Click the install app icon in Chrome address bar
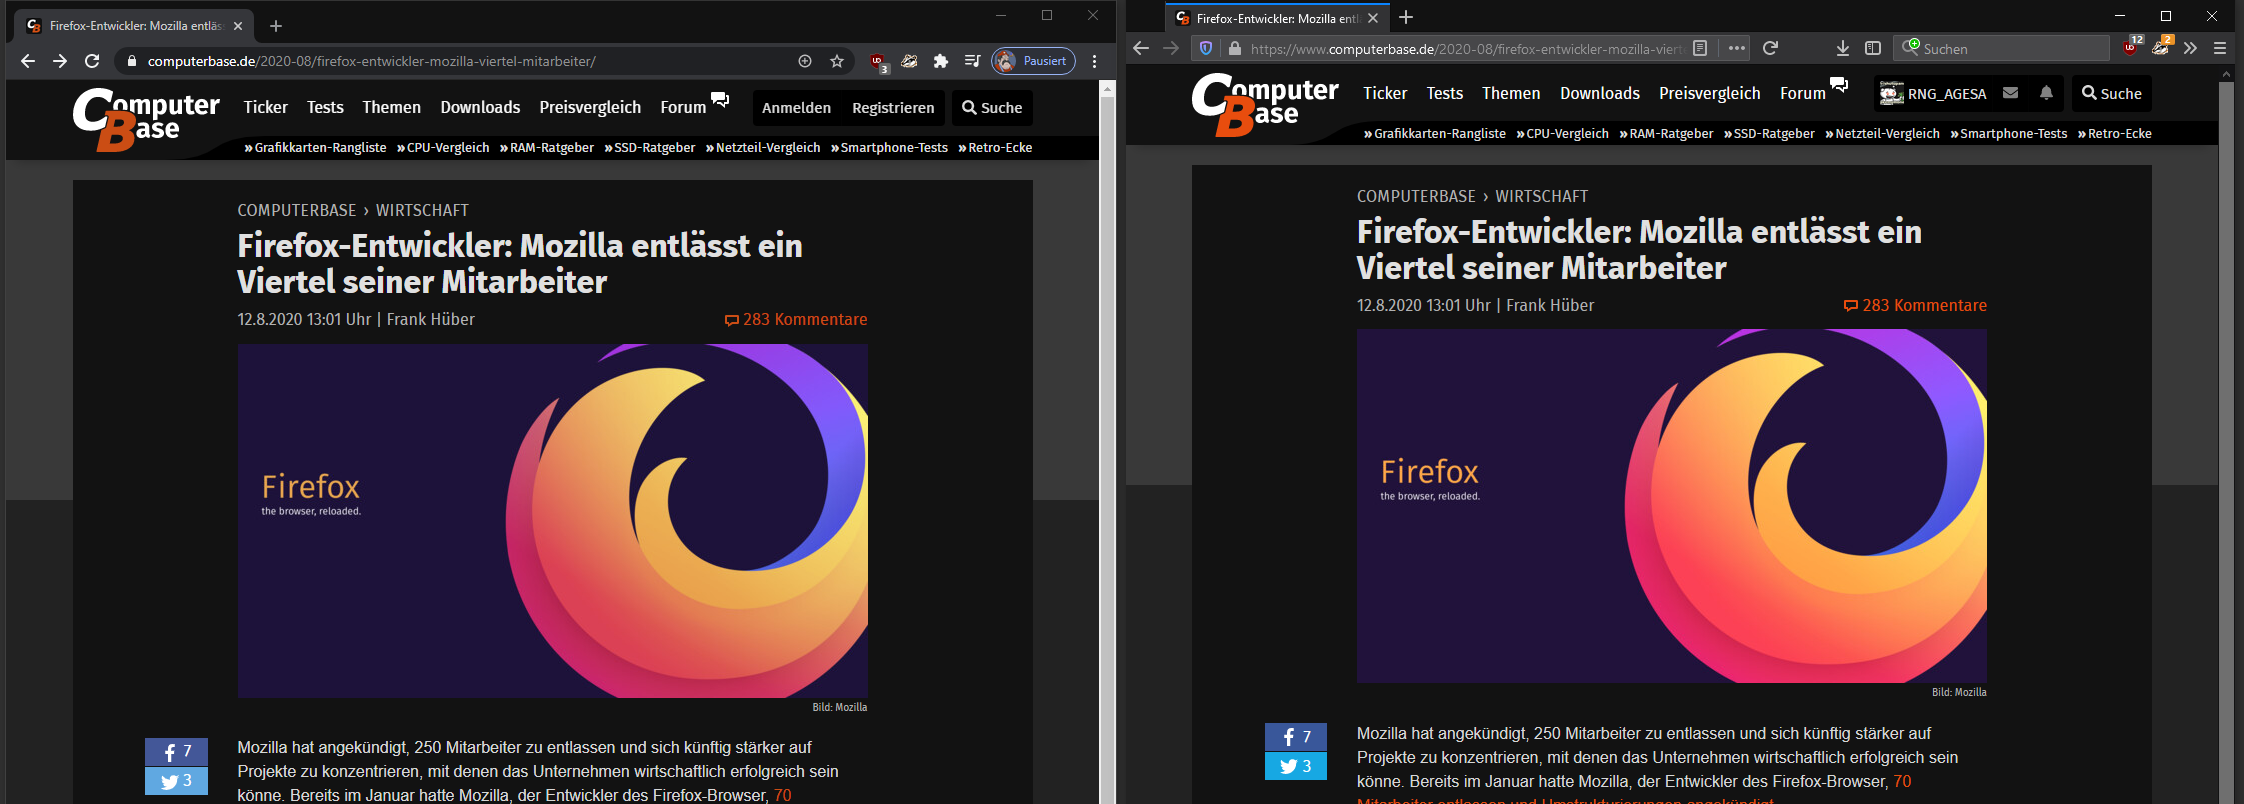The width and height of the screenshot is (2244, 804). [x=805, y=61]
